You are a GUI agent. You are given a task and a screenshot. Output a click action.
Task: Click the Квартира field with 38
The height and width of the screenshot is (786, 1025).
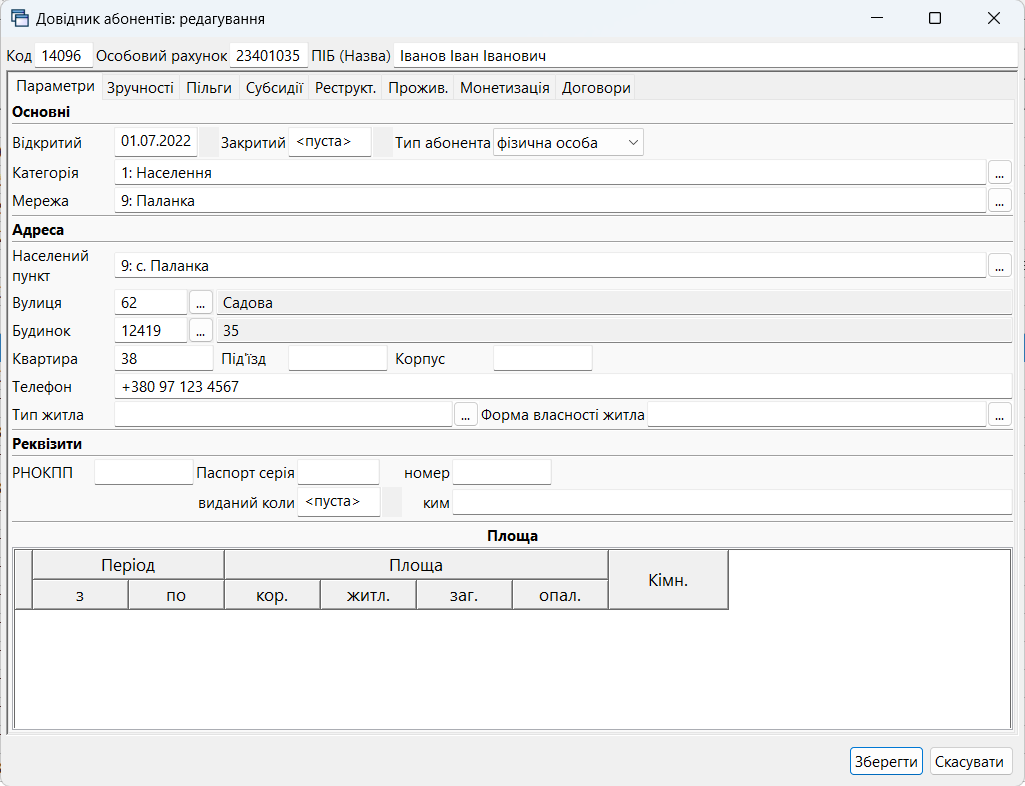click(164, 358)
